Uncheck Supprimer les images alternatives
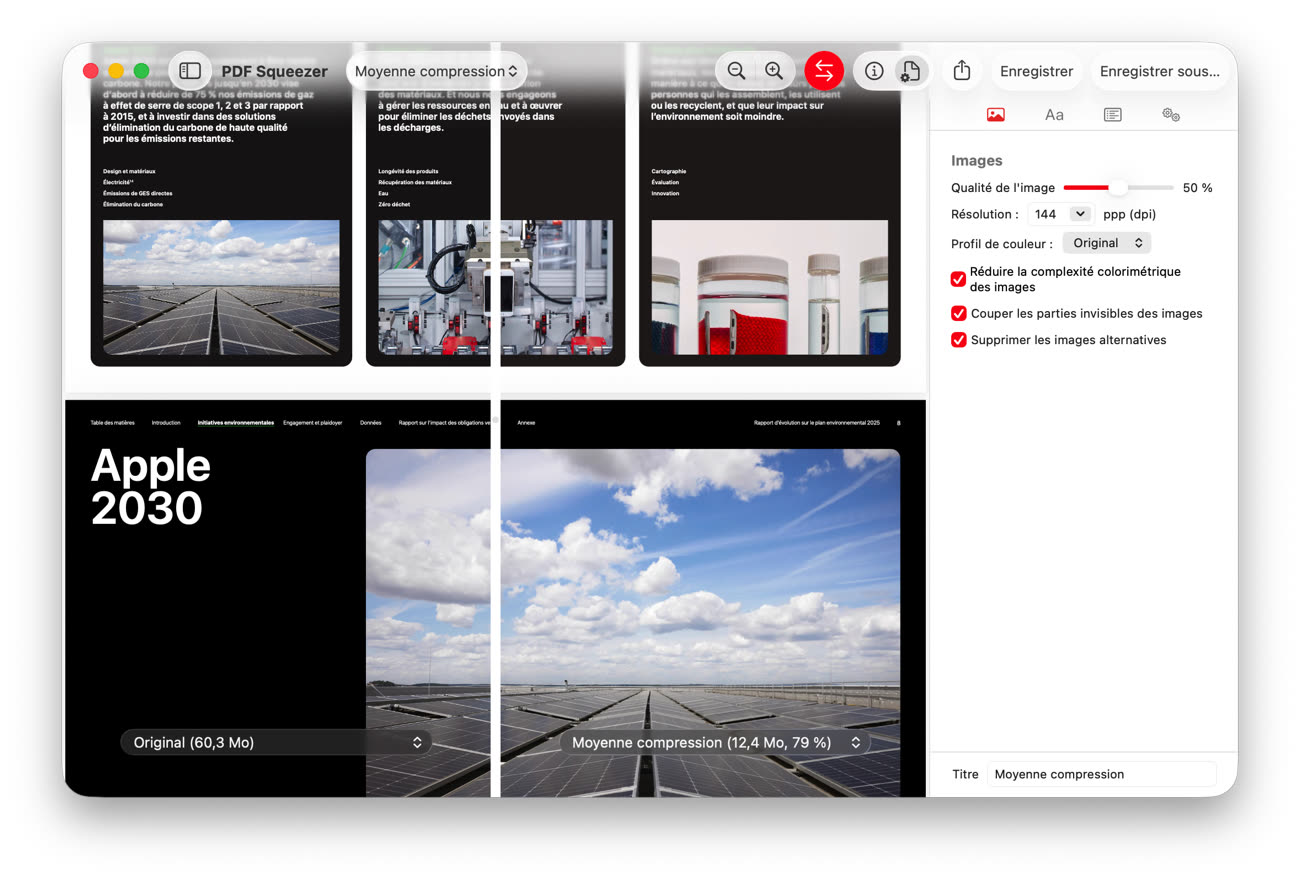The width and height of the screenshot is (1300, 879). pos(958,340)
